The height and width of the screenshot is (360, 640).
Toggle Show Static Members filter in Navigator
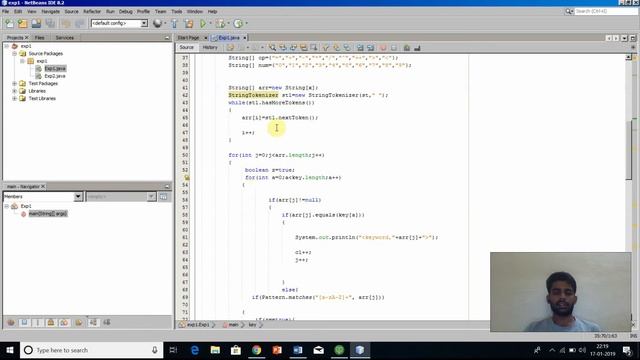pos(38,322)
